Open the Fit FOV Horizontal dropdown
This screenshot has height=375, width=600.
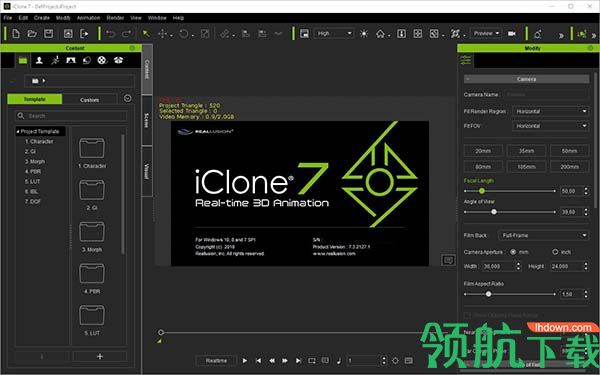pyautogui.click(x=550, y=126)
